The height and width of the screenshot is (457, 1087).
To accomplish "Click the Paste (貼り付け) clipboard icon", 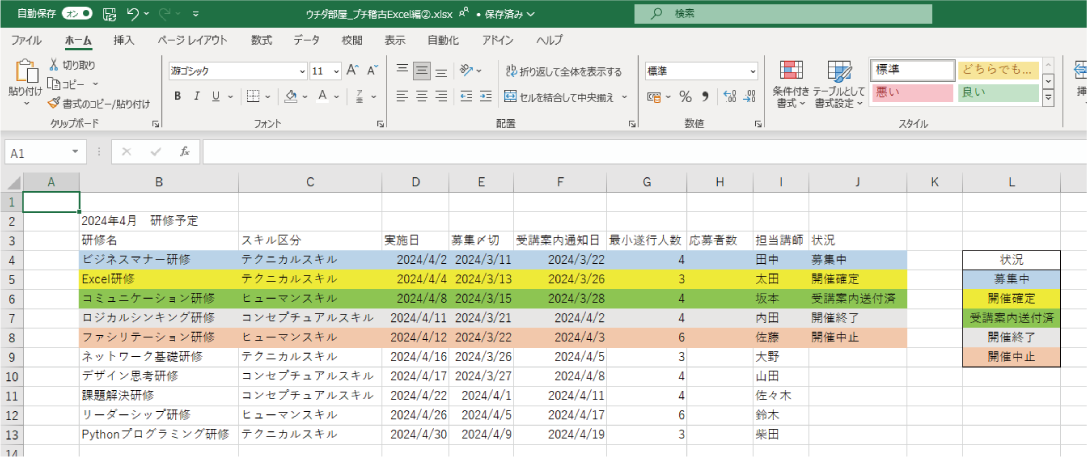I will (25, 73).
